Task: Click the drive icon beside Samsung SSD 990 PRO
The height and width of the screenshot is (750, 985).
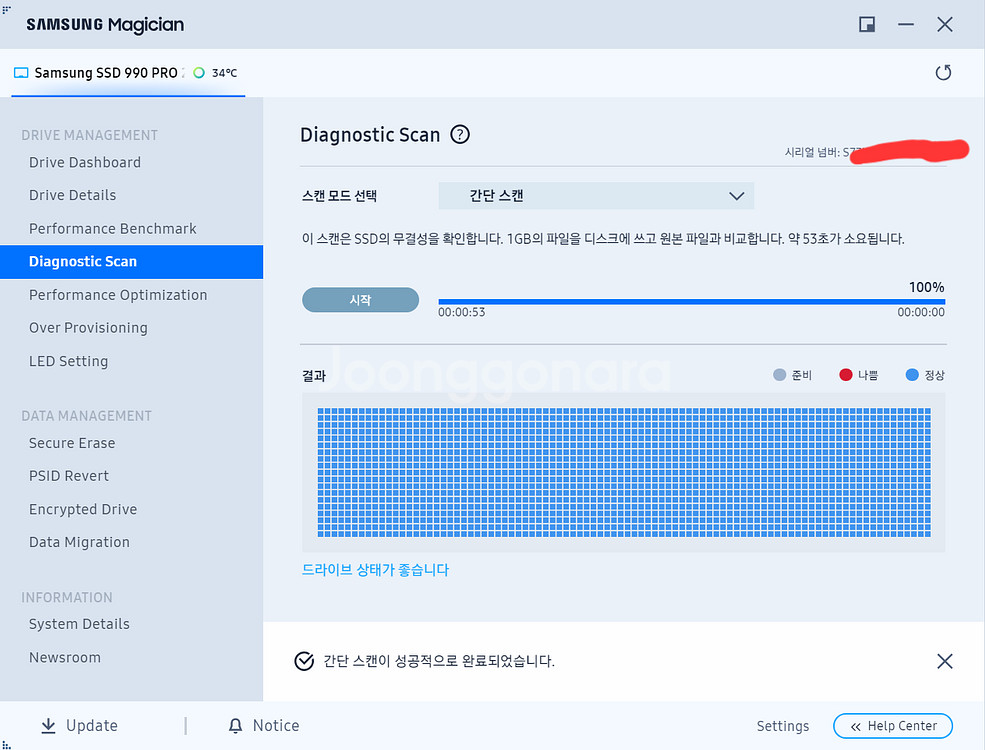Action: (21, 73)
